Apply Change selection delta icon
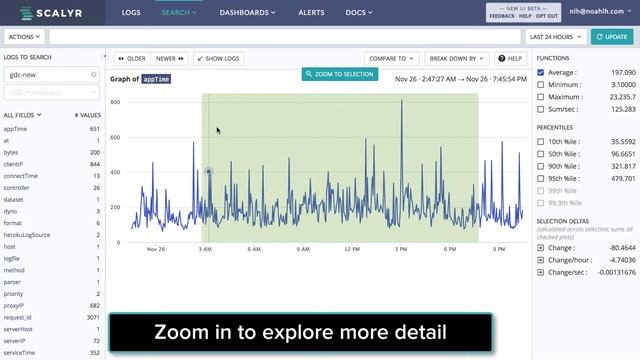Viewport: 640px width, 360px height. (x=540, y=248)
